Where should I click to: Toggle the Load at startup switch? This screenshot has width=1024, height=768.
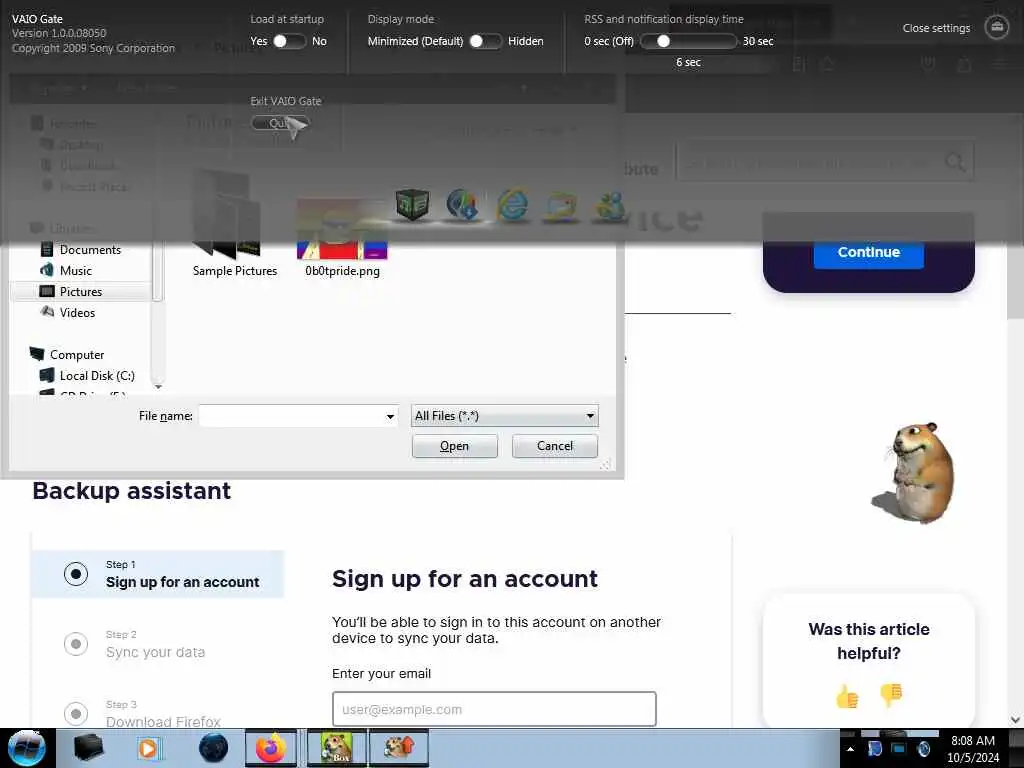pyautogui.click(x=288, y=41)
